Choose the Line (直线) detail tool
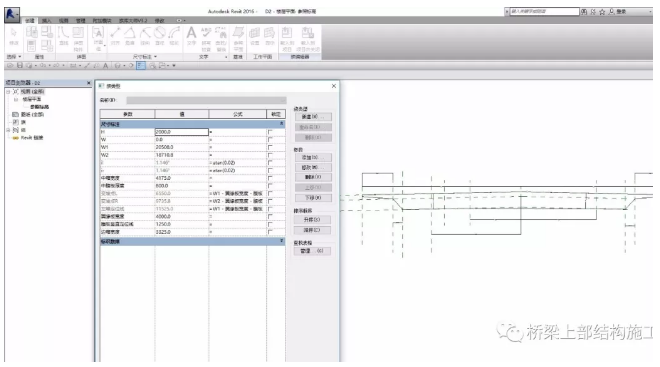 (x=64, y=35)
